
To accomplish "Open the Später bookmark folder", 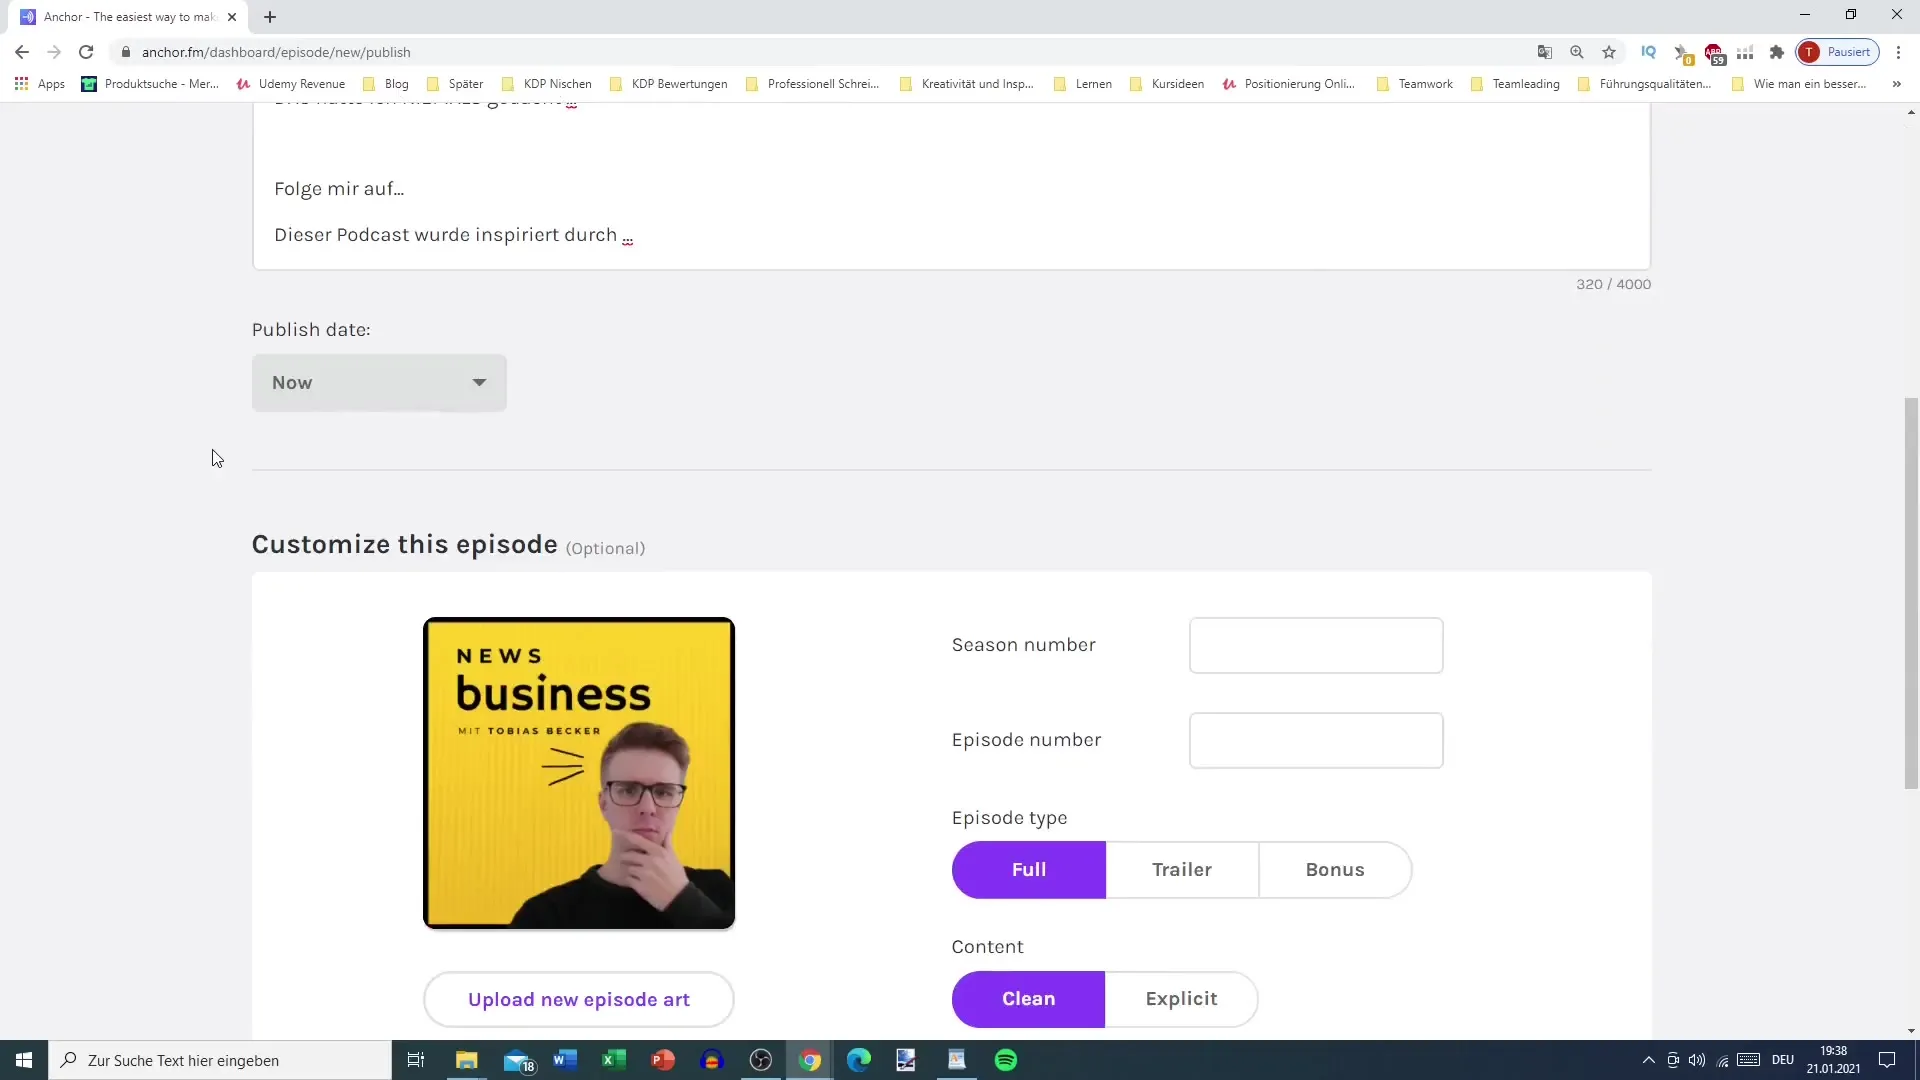I will (455, 84).
